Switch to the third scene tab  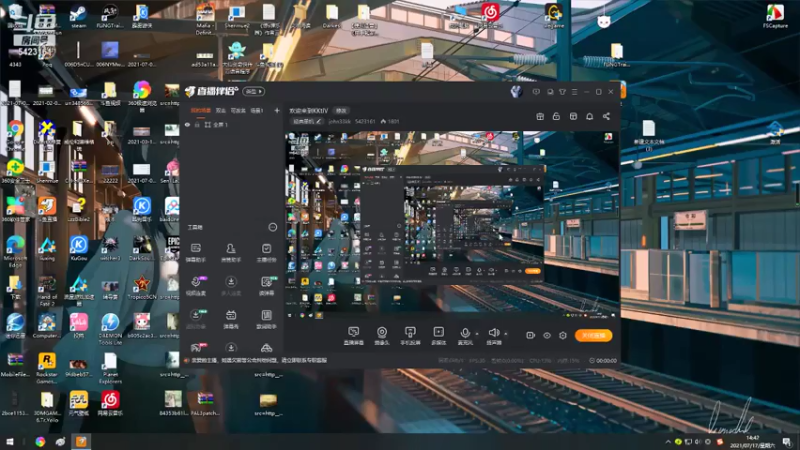[x=238, y=110]
